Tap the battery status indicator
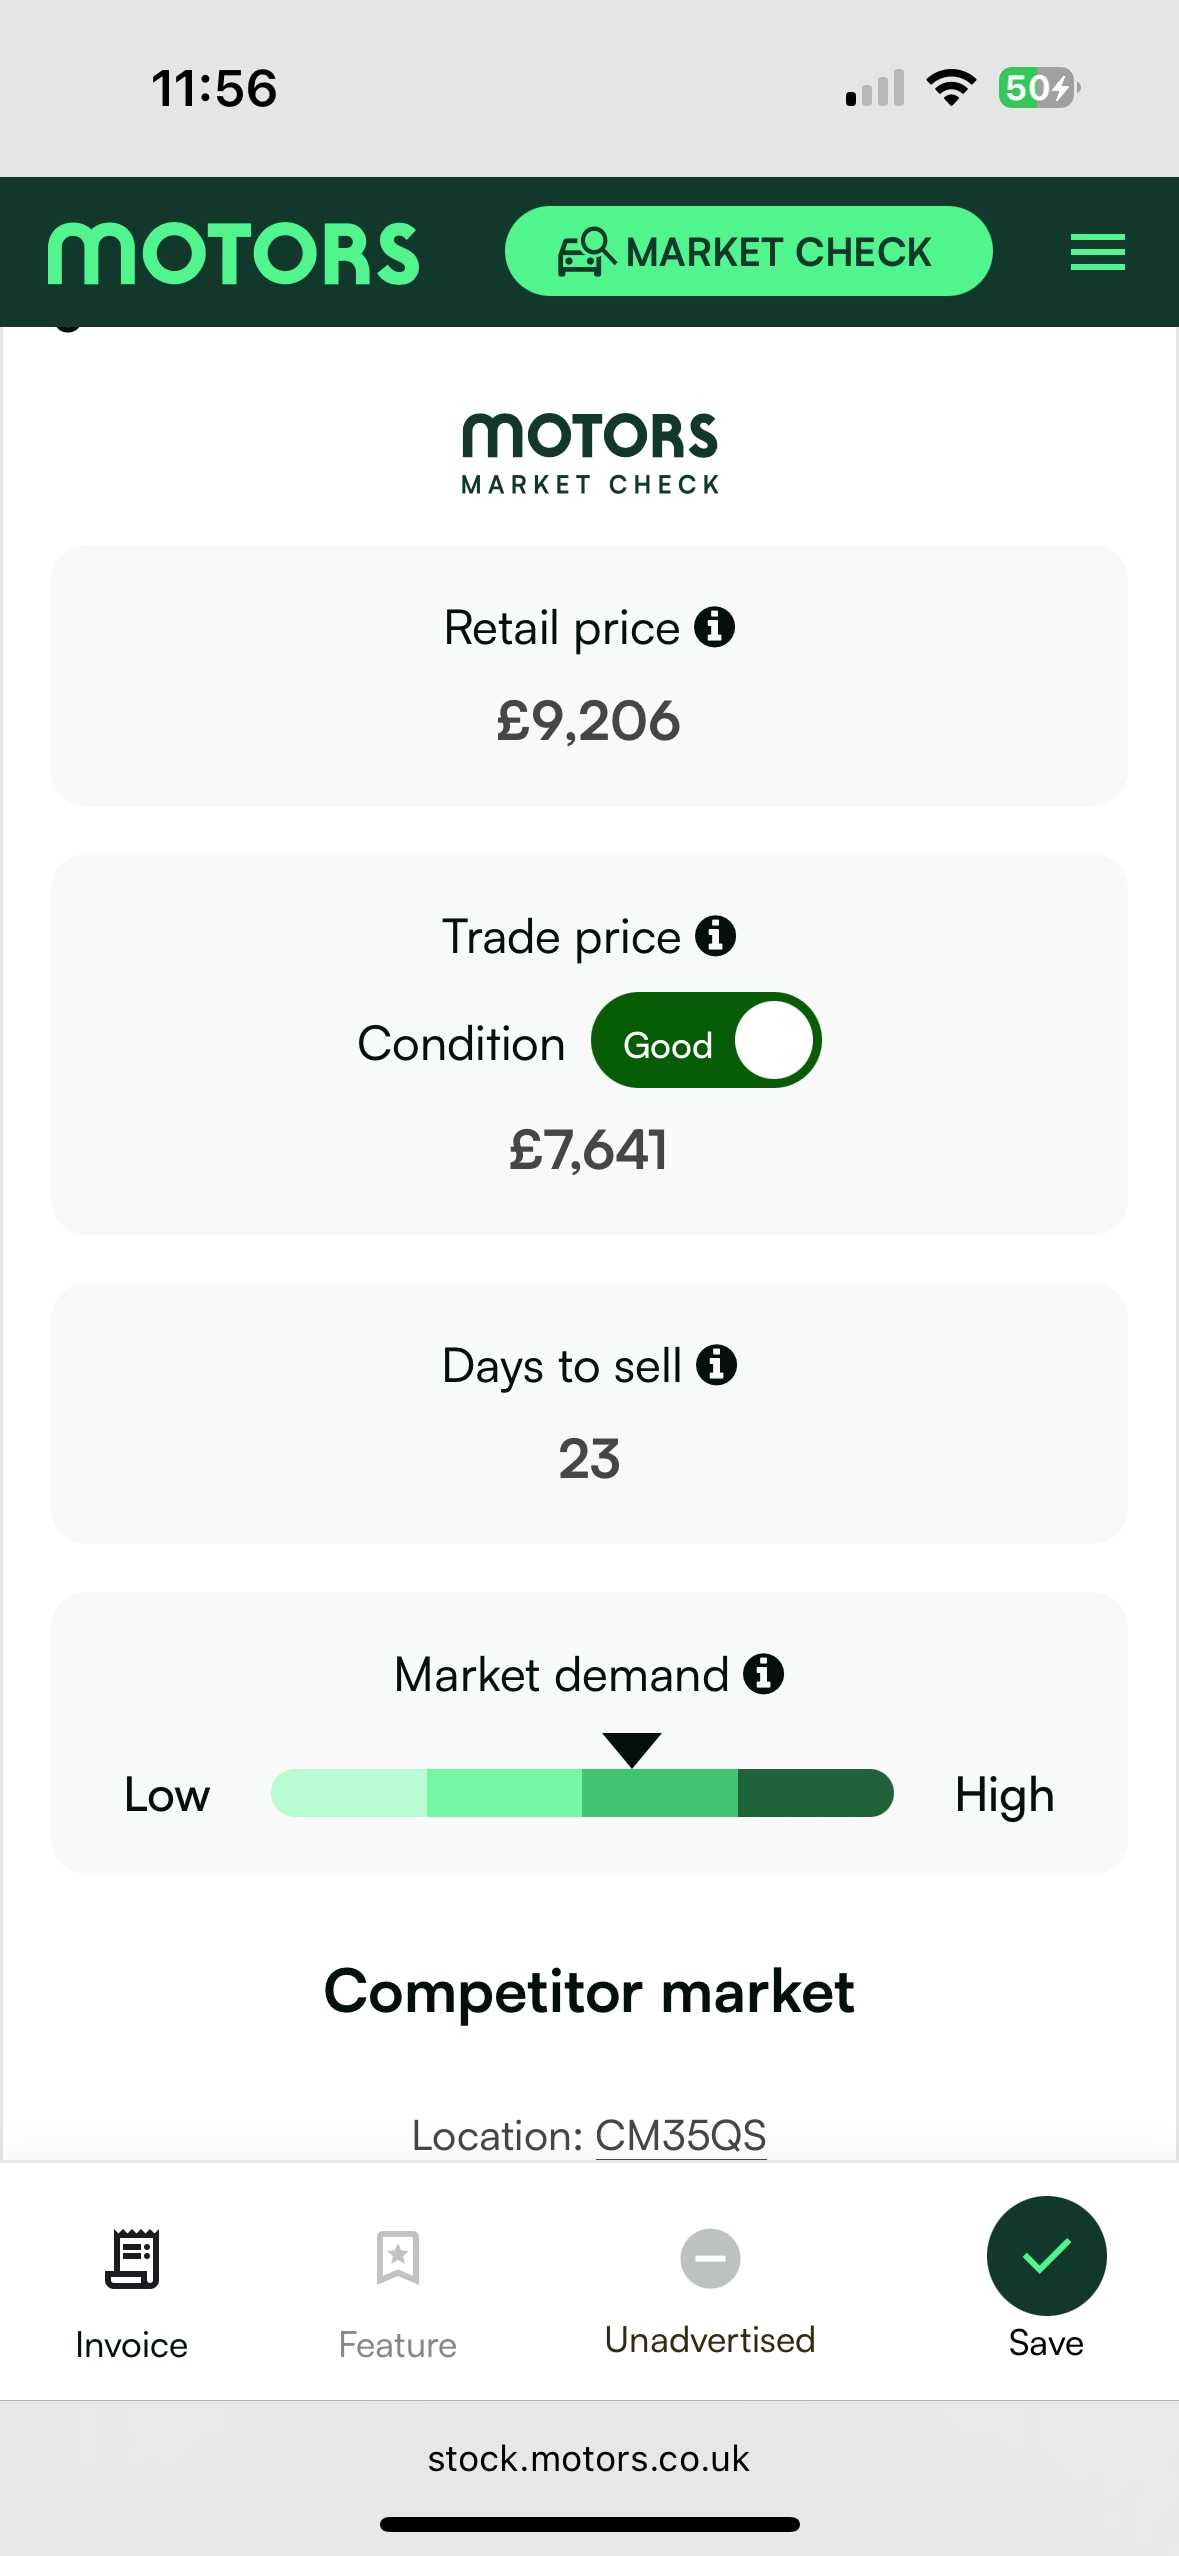The width and height of the screenshot is (1179, 2556). pyautogui.click(x=1038, y=88)
